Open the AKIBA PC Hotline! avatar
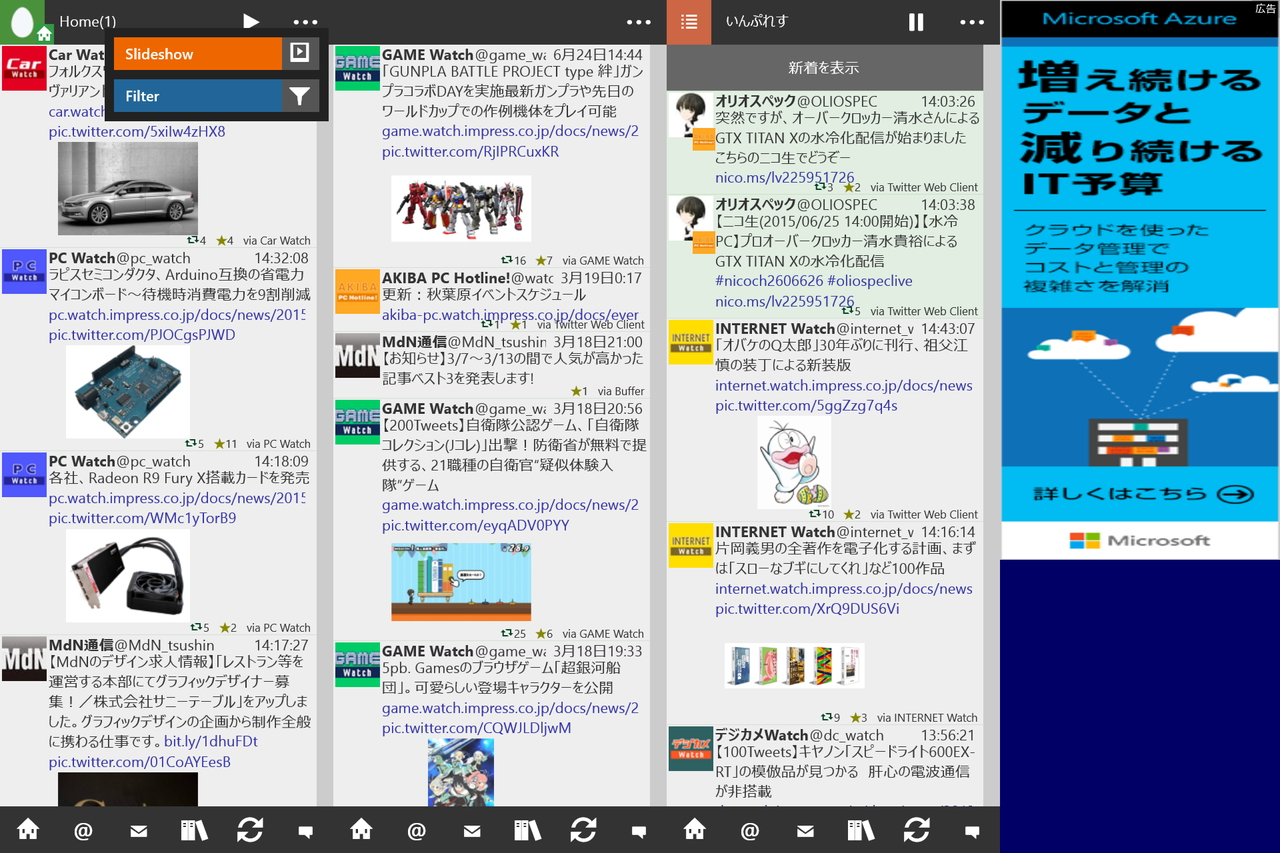Screen dimensions: 1280x853 pos(357,291)
